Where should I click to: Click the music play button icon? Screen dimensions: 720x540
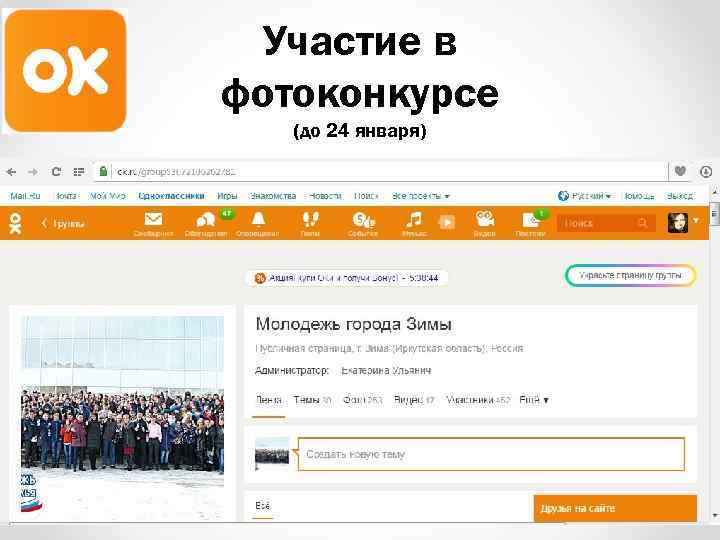(447, 222)
